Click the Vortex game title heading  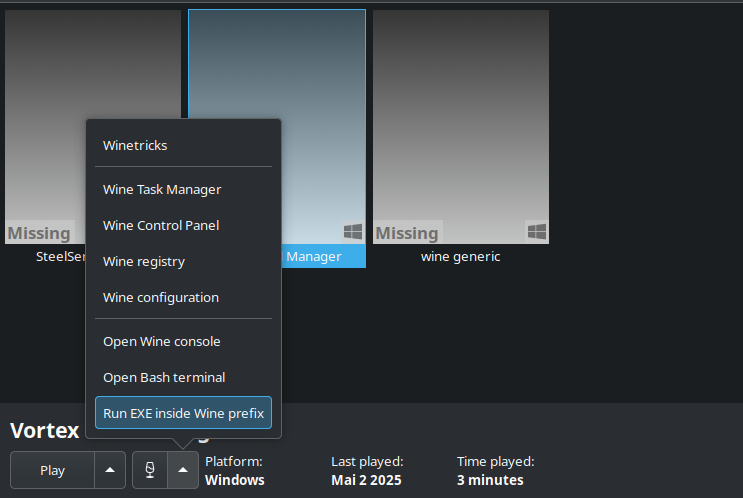point(45,431)
